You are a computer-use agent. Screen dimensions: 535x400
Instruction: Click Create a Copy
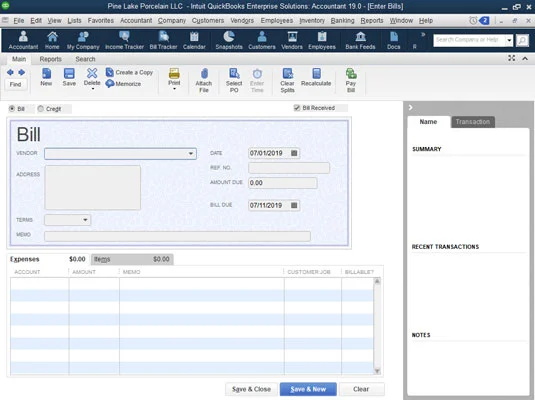click(130, 72)
